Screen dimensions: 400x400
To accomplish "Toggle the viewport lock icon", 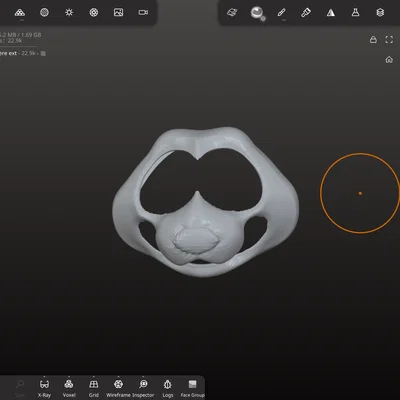I will coord(373,40).
